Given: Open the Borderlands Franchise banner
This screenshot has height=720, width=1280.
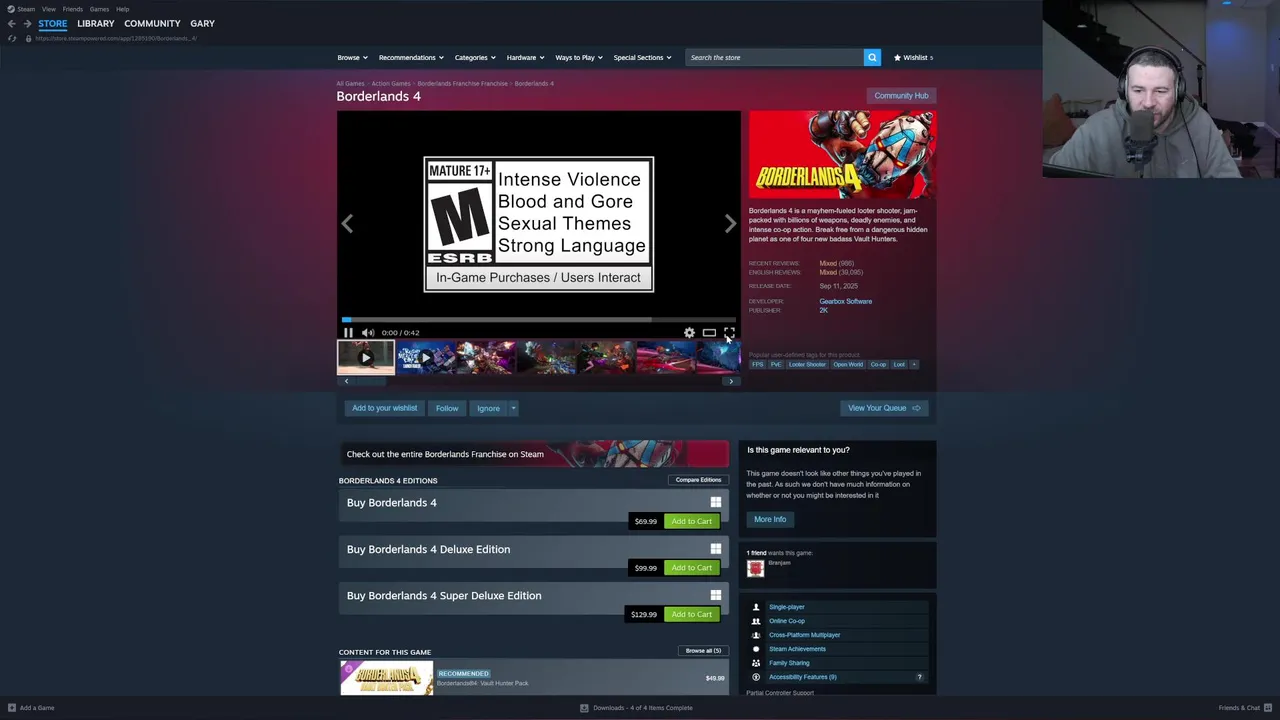Looking at the screenshot, I should (x=534, y=454).
